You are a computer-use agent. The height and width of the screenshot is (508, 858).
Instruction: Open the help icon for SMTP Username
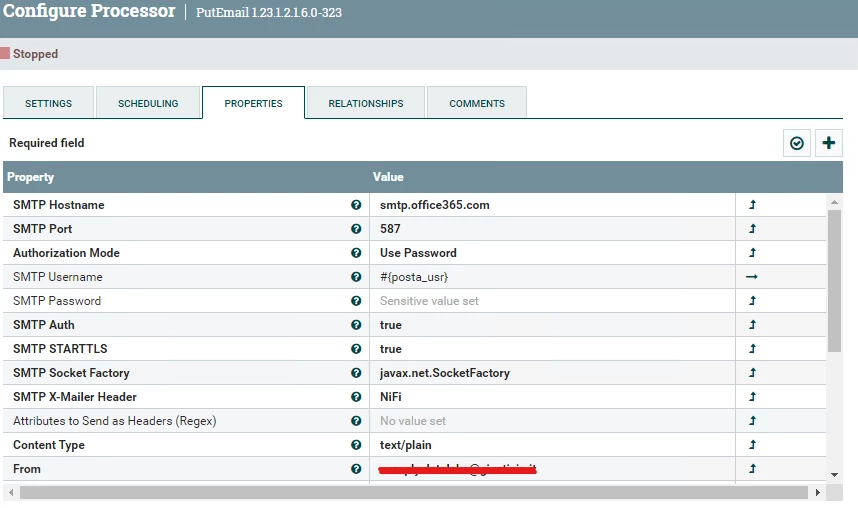click(x=356, y=277)
